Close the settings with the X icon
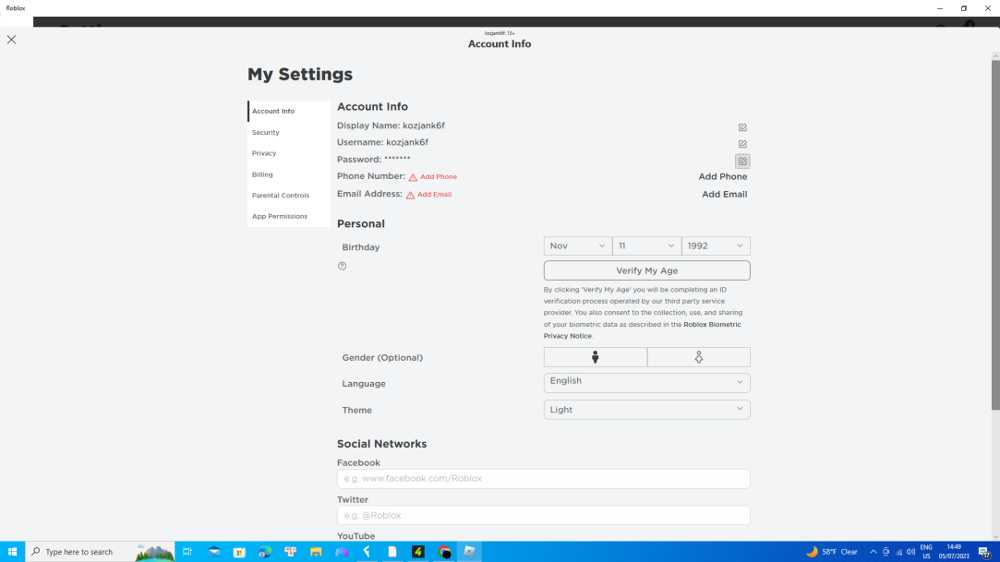 pos(11,40)
